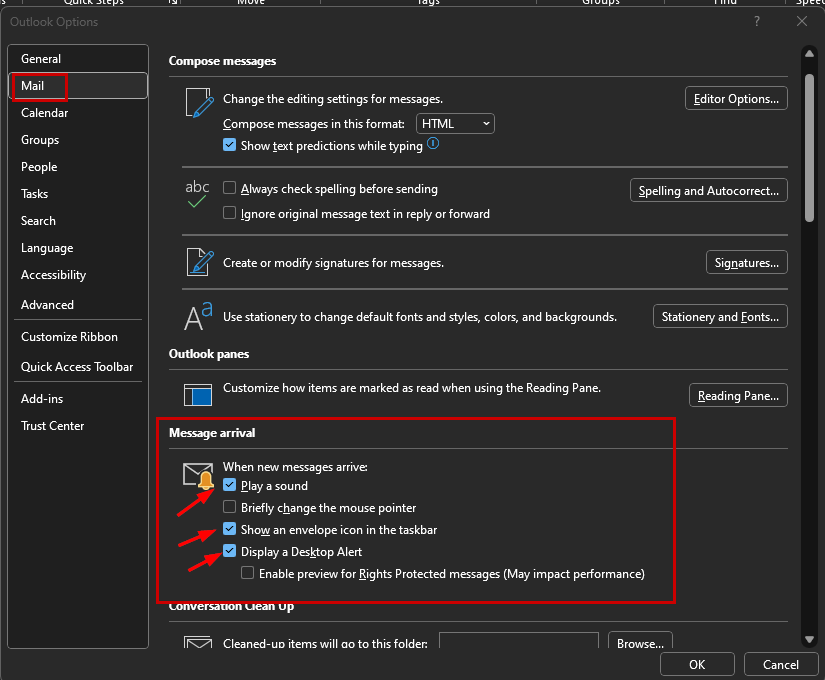
Task: Disable Play a sound for new messages
Action: [229, 485]
